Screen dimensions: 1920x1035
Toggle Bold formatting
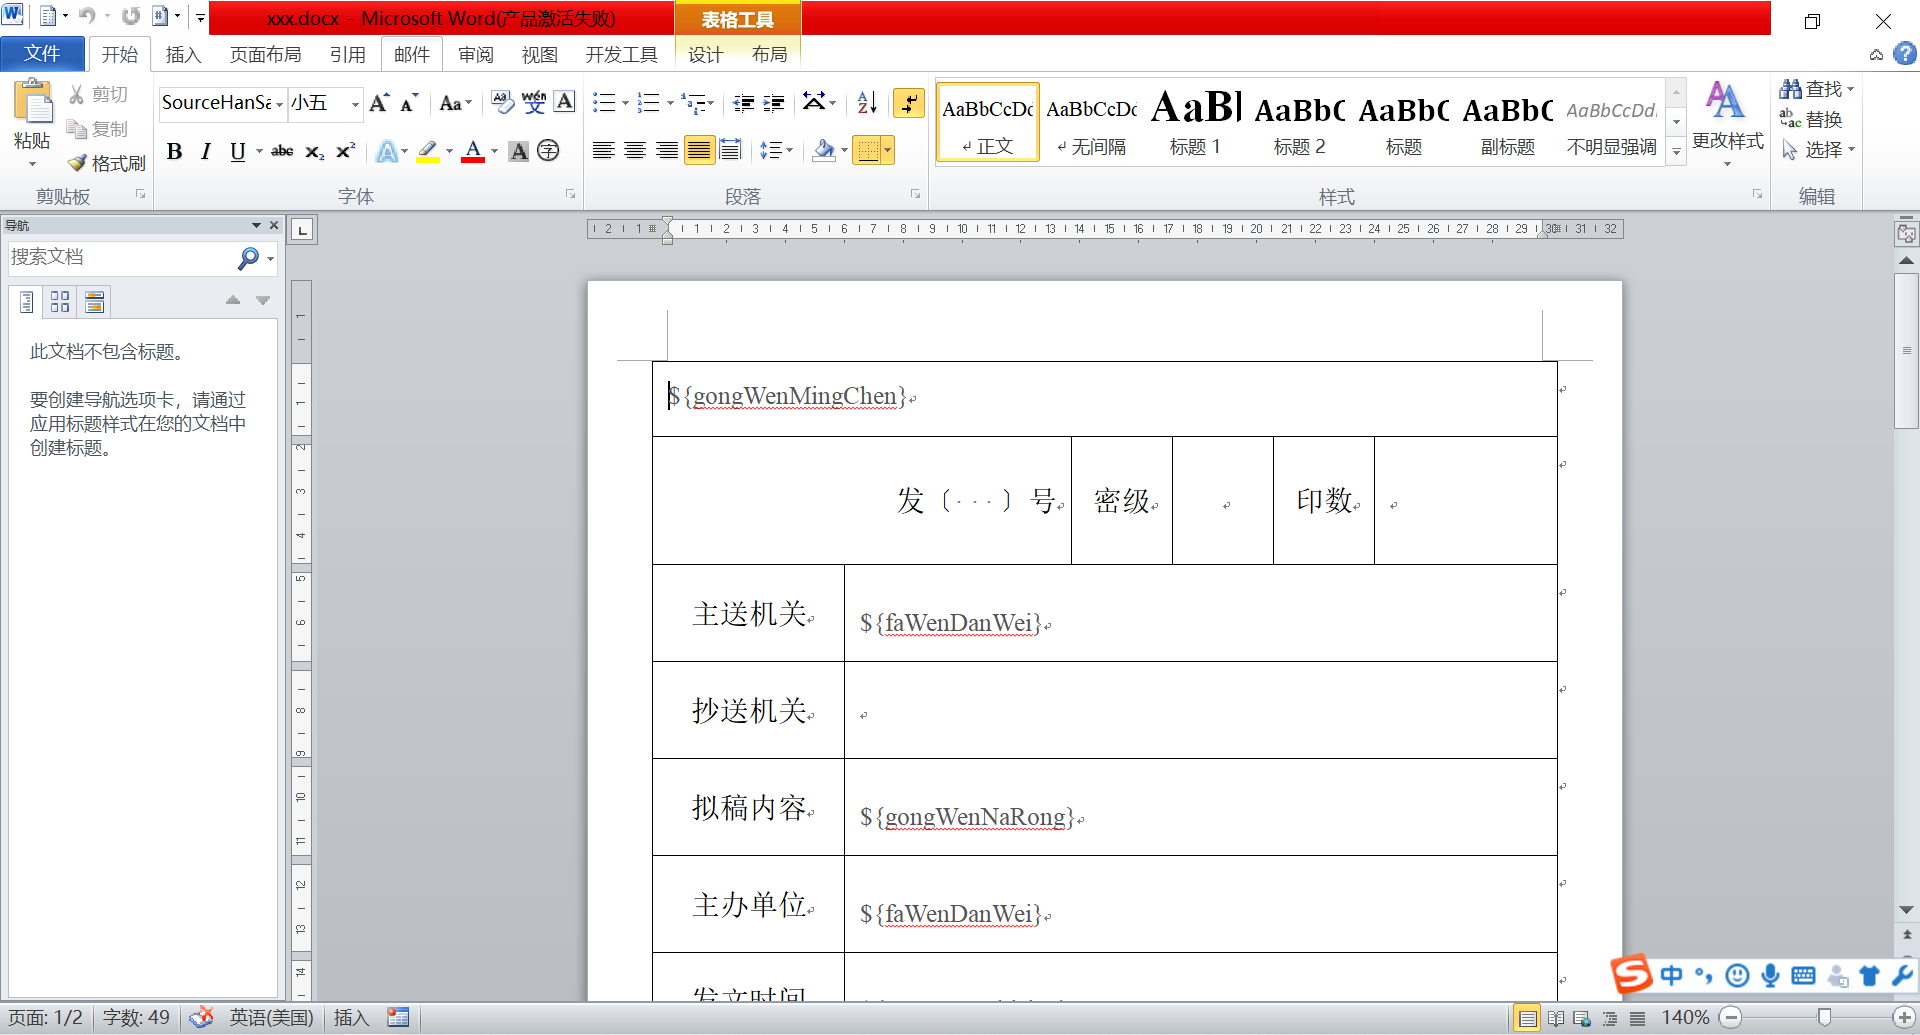(x=174, y=151)
